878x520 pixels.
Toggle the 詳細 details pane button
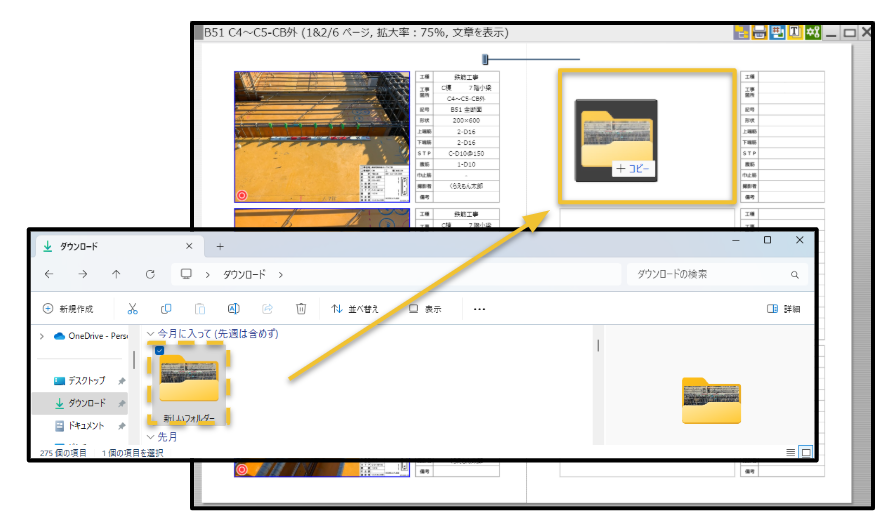783,309
